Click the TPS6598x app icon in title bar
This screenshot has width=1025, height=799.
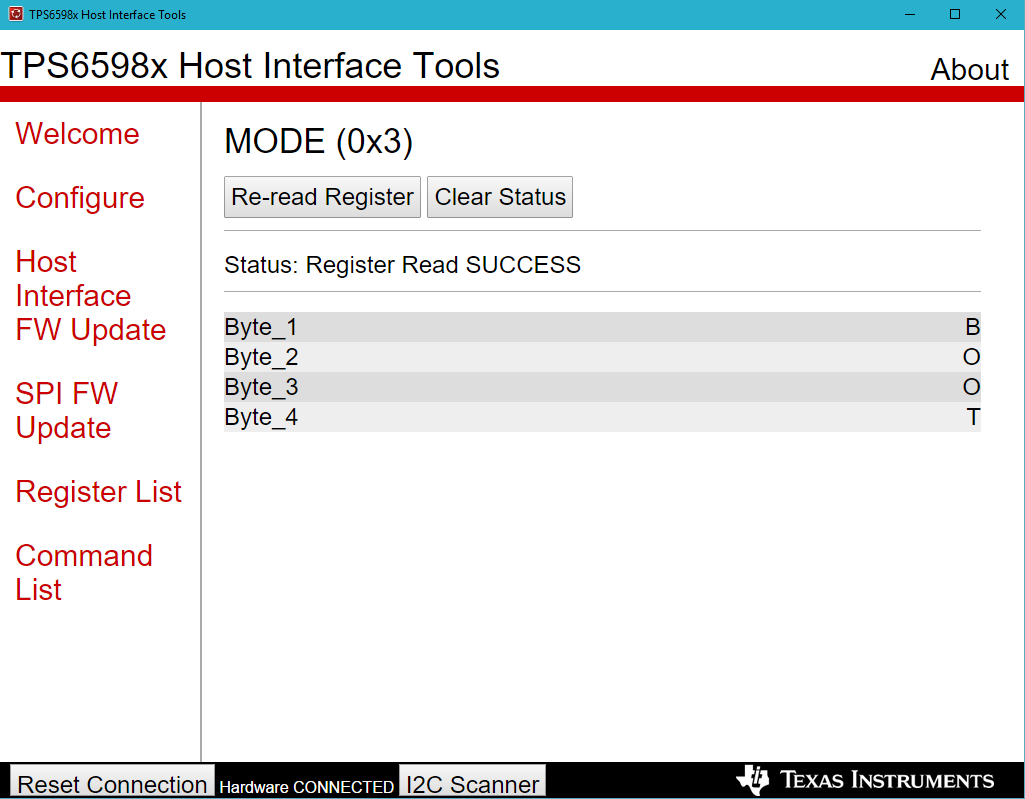pyautogui.click(x=14, y=14)
